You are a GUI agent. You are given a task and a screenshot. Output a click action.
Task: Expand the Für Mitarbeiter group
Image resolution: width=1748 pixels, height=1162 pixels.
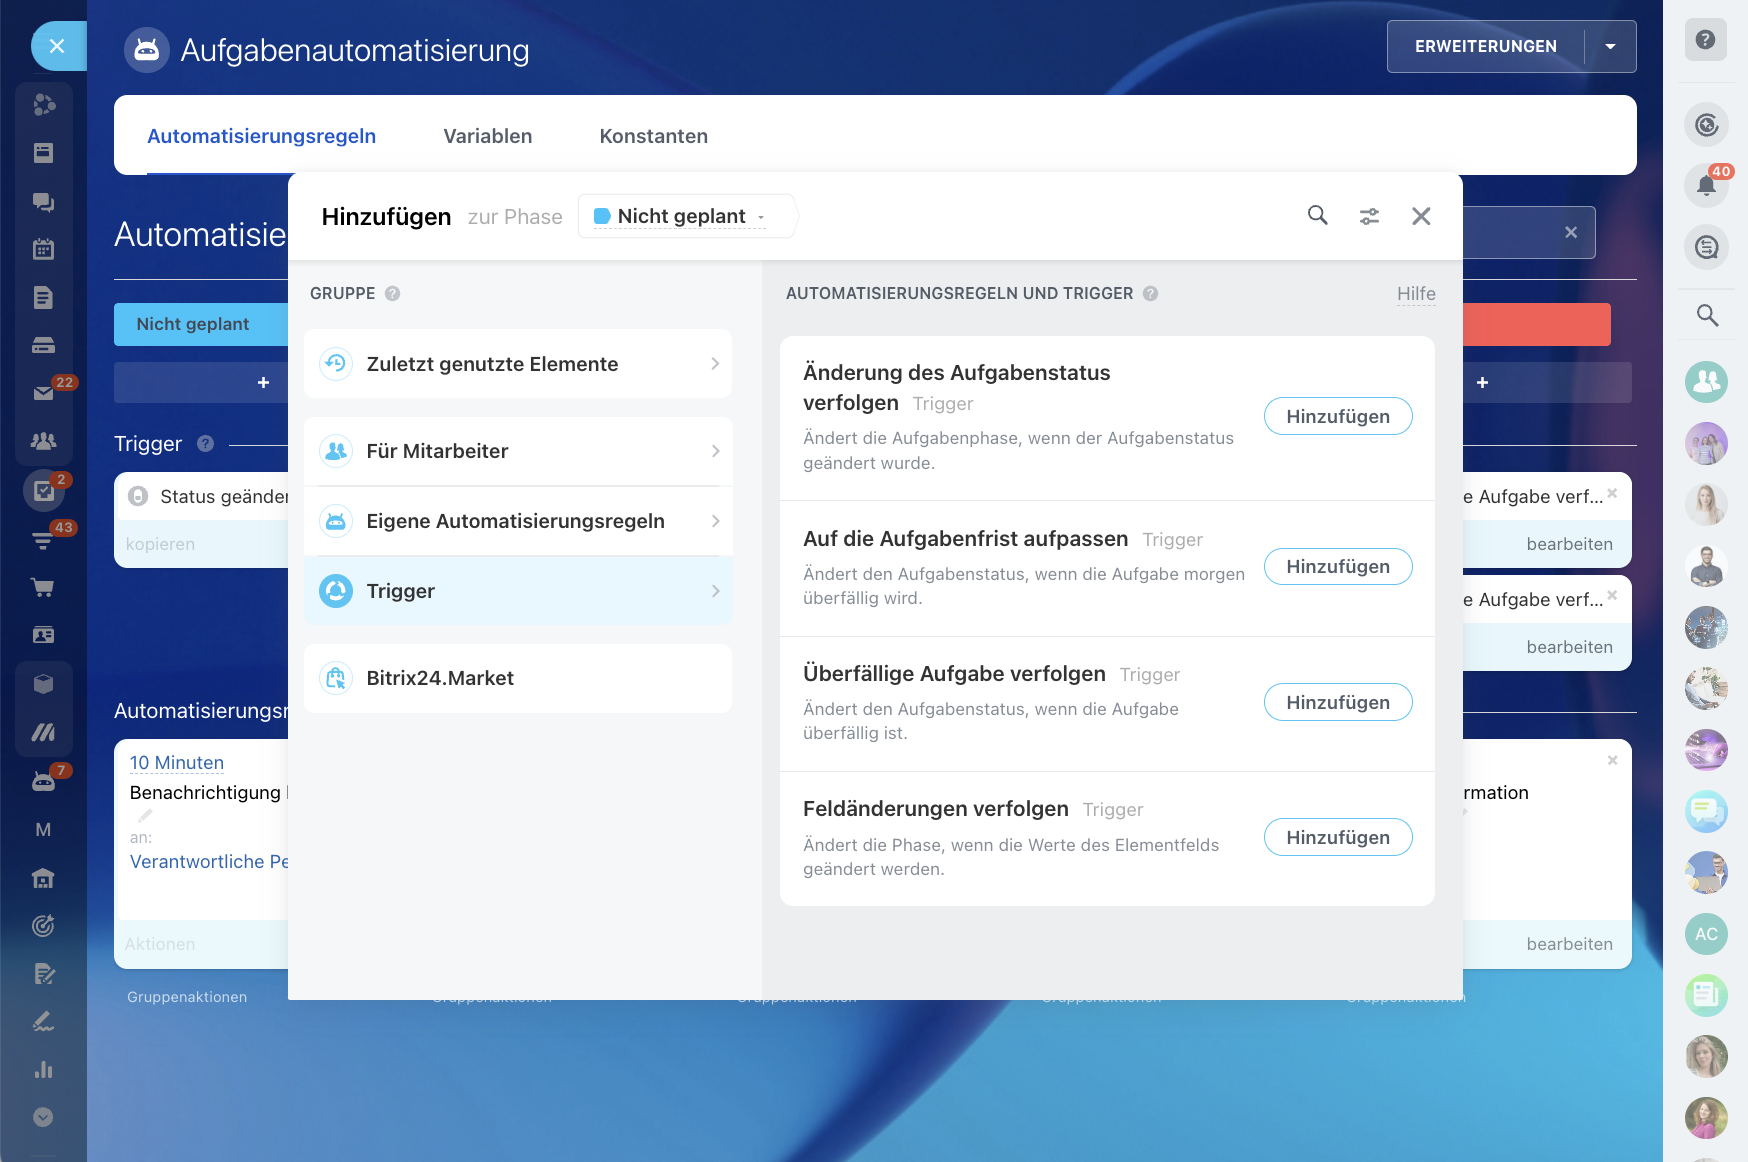click(x=518, y=451)
